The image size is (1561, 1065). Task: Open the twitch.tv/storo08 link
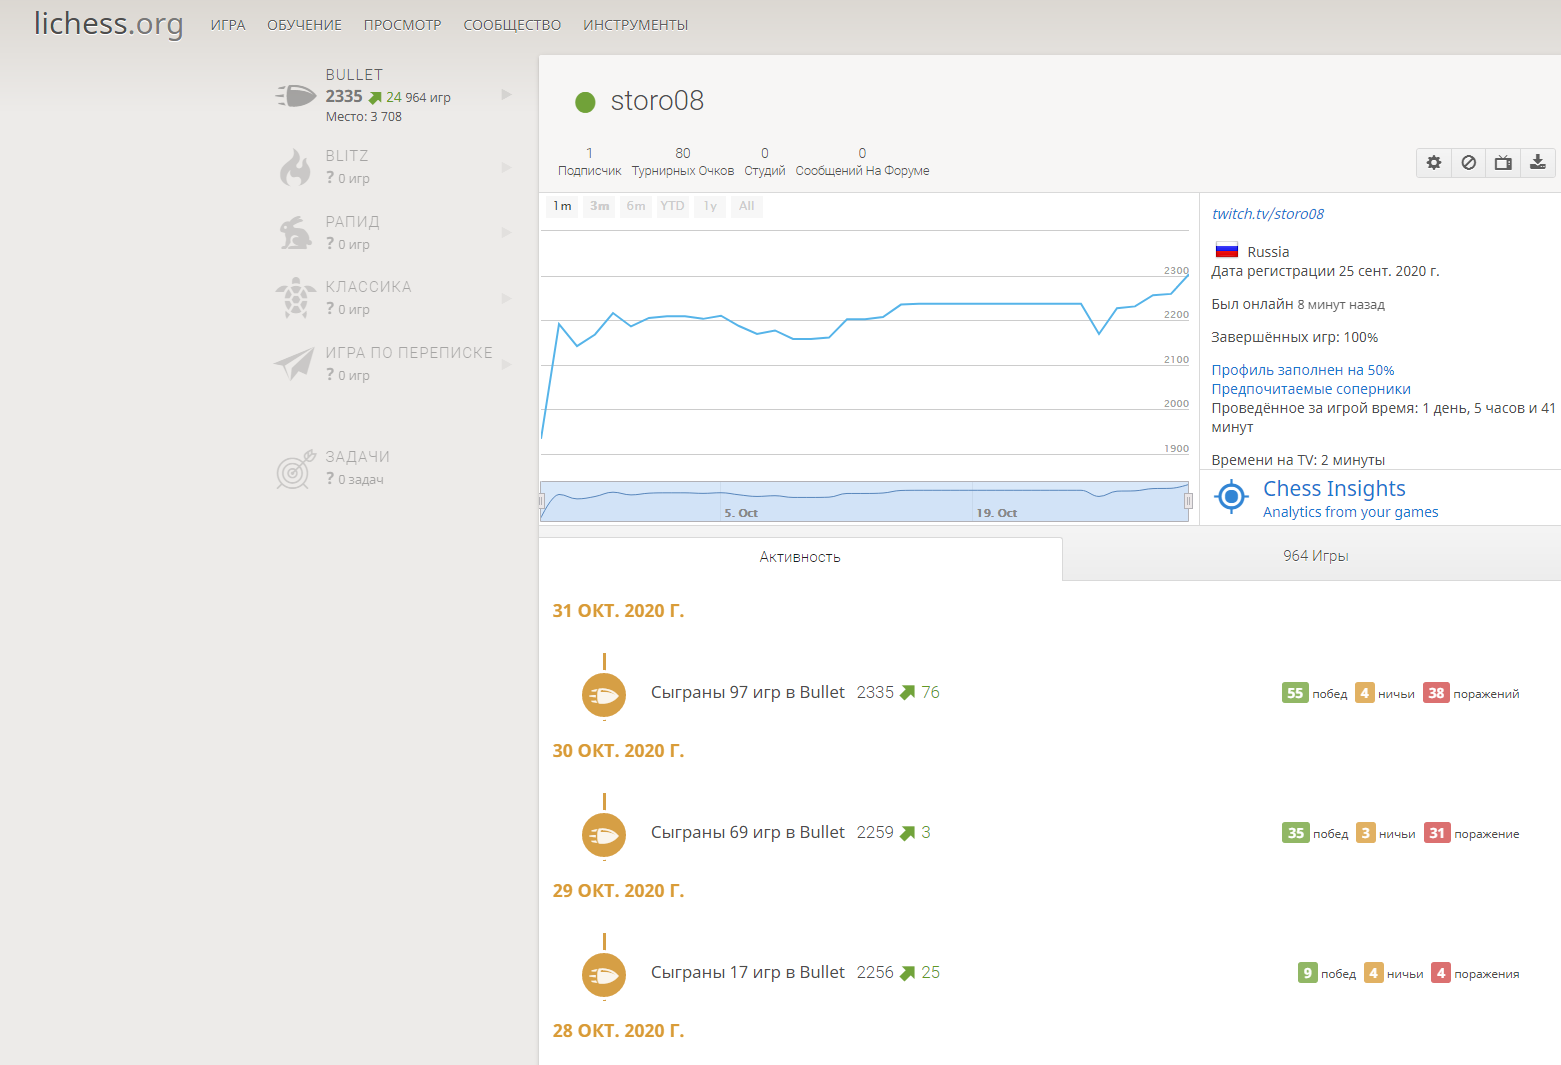[x=1267, y=214]
